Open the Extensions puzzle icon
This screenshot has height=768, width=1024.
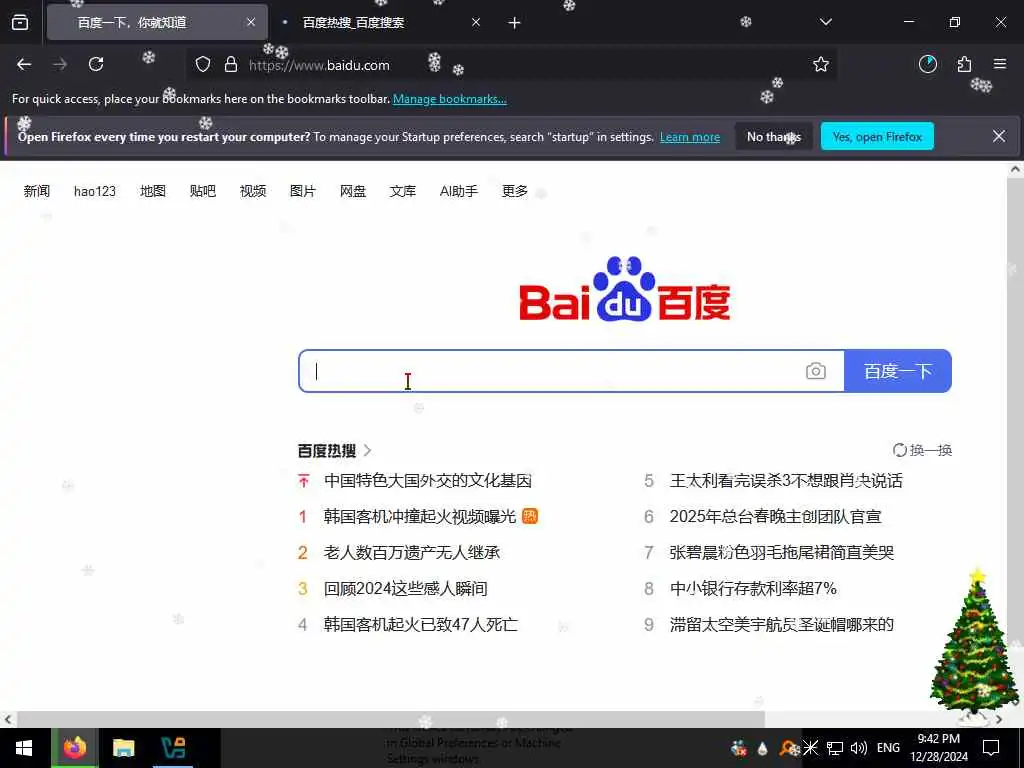(964, 64)
